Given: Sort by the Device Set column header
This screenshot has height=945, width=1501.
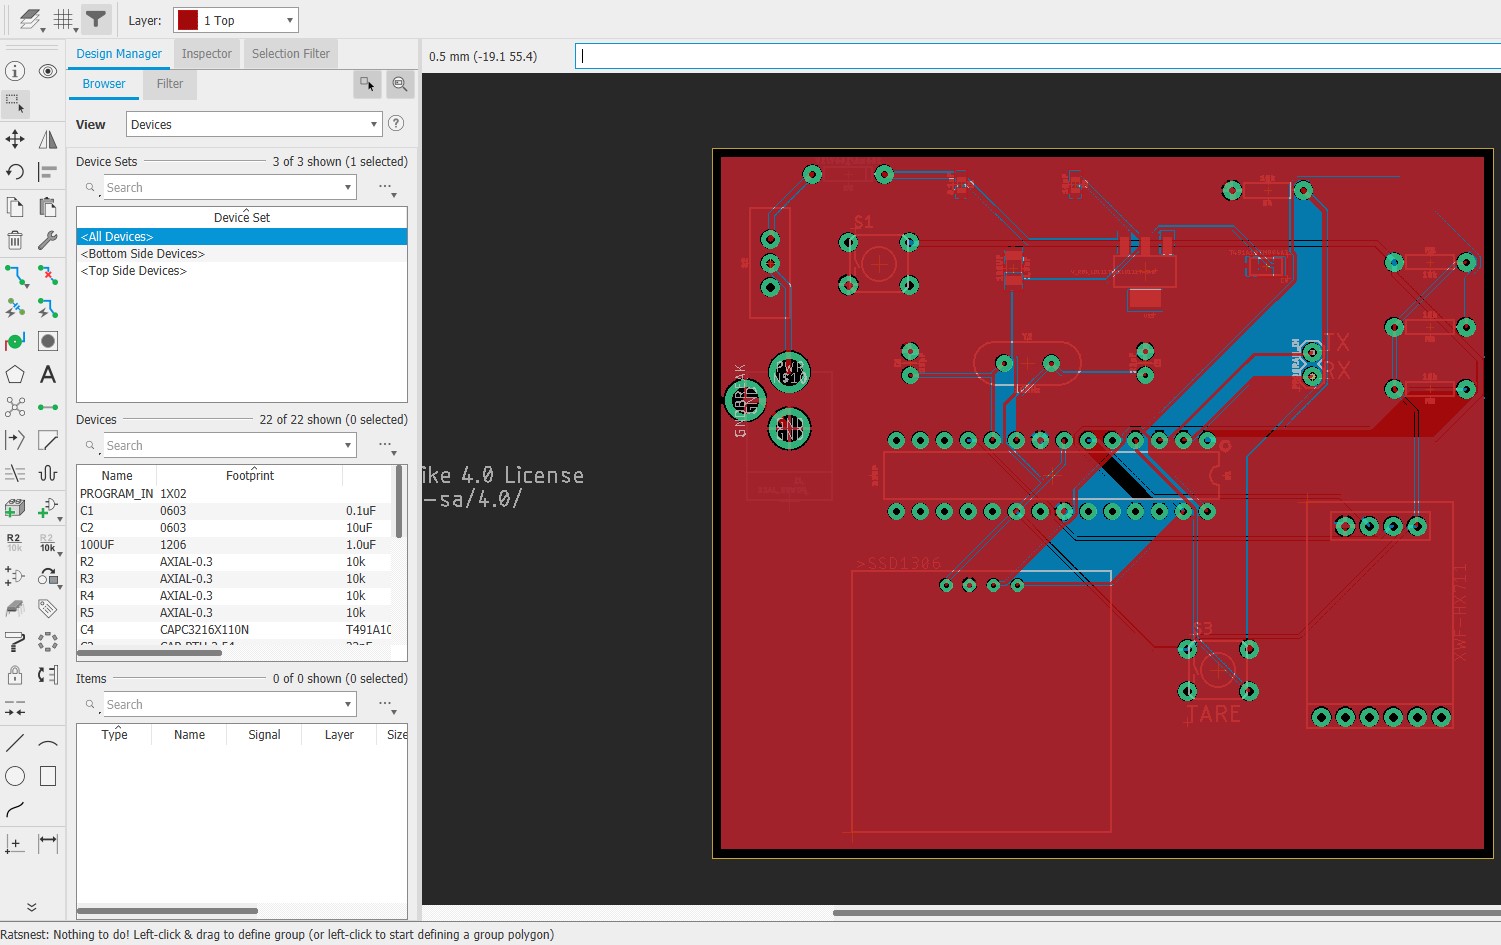Looking at the screenshot, I should 242,217.
